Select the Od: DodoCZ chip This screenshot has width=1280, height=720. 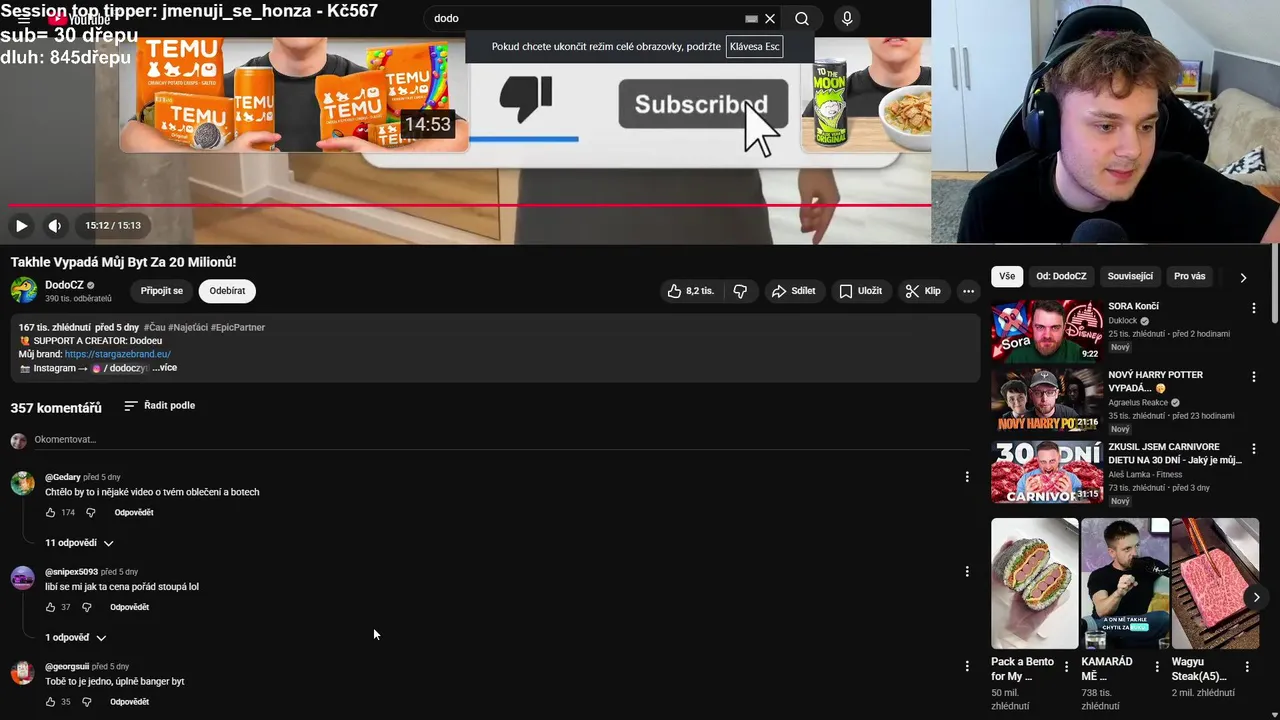(1061, 277)
